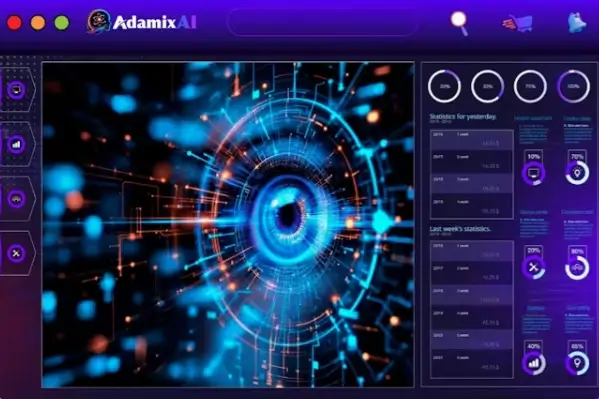Click the 20% crossed tools donut icon
Viewport: 599px width, 399px height.
coord(534,268)
